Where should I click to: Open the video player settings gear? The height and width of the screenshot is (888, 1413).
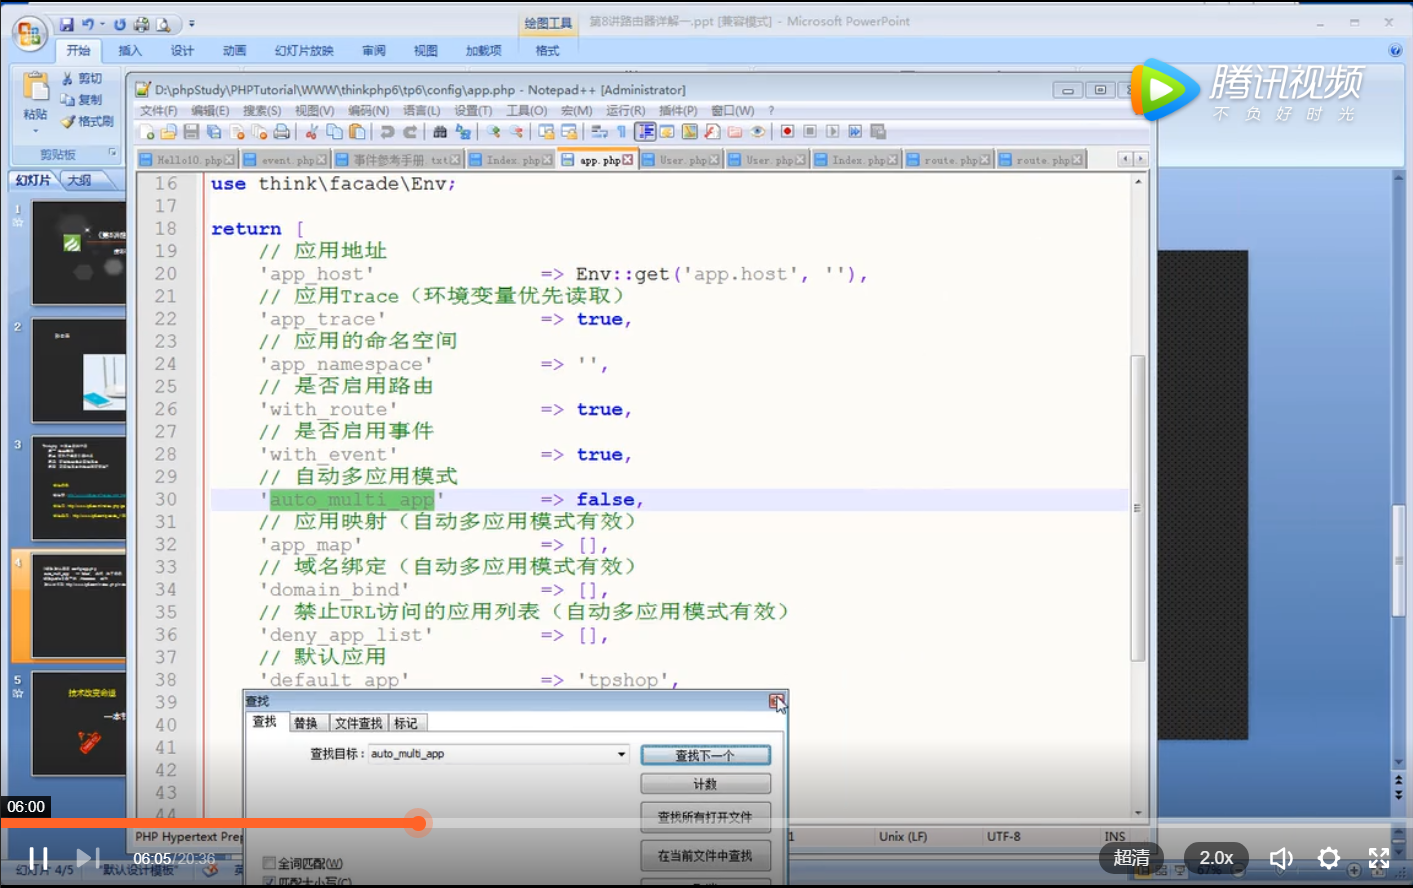point(1329,858)
